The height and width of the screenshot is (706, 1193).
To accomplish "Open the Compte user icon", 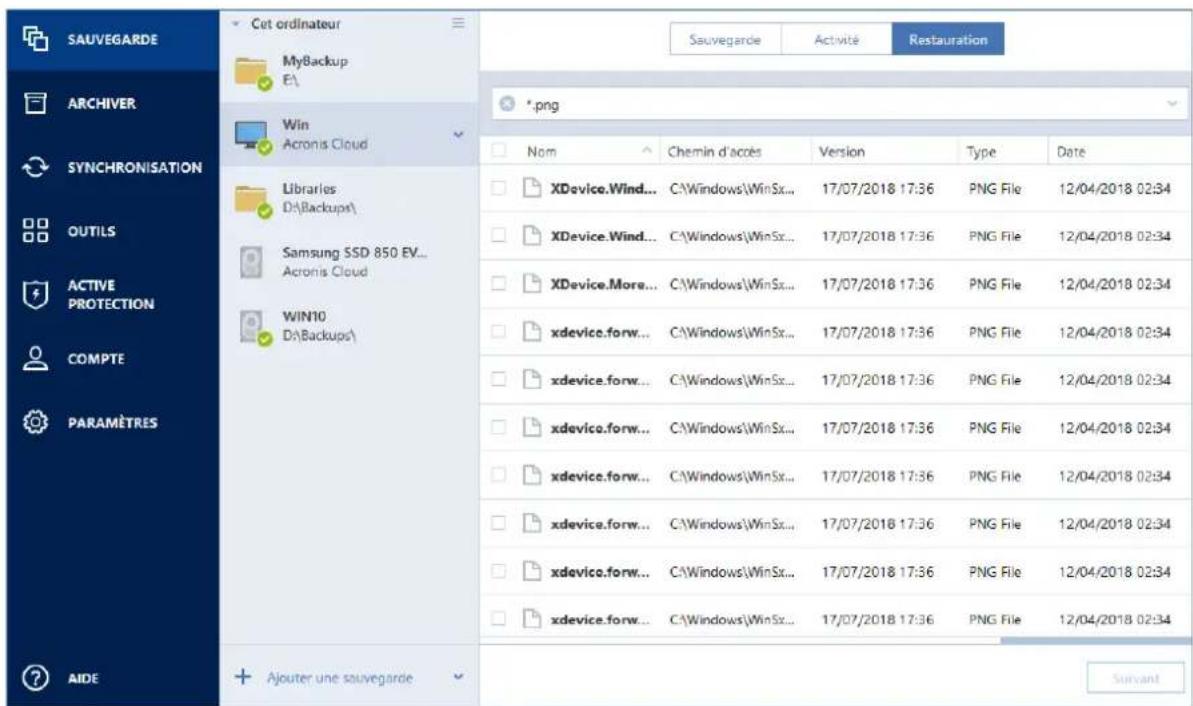I will pyautogui.click(x=35, y=358).
